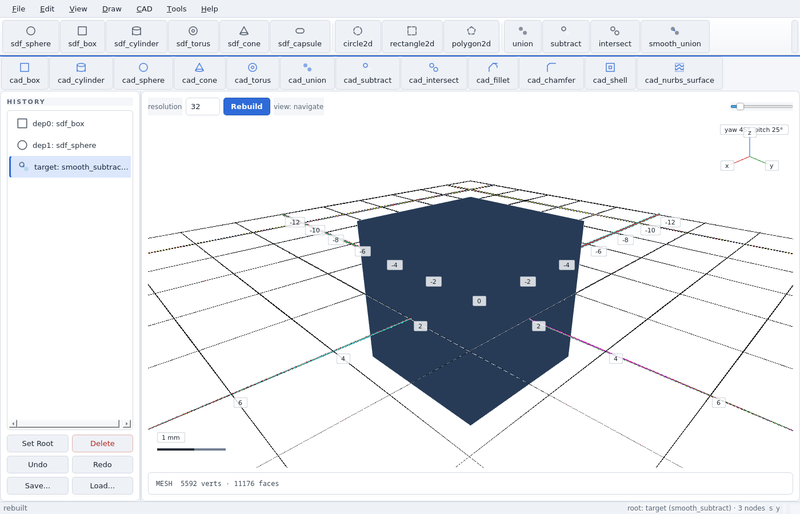The height and width of the screenshot is (514, 800).
Task: Select the rectangle2d tool
Action: click(x=412, y=37)
